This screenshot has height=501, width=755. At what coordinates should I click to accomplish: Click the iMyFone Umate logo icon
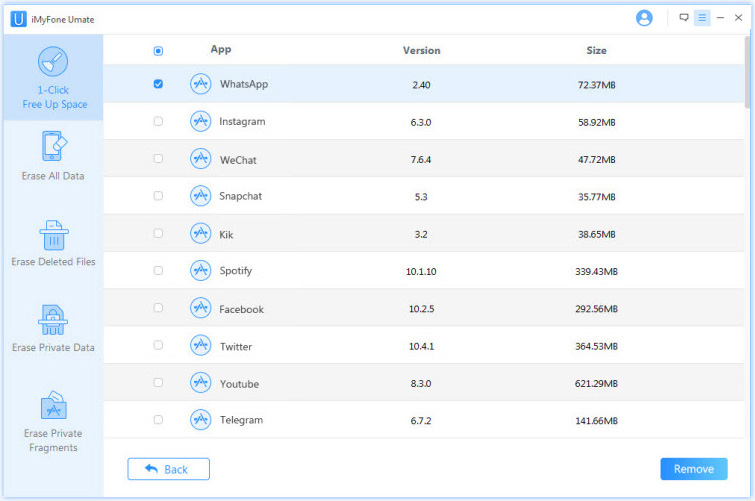tap(18, 19)
